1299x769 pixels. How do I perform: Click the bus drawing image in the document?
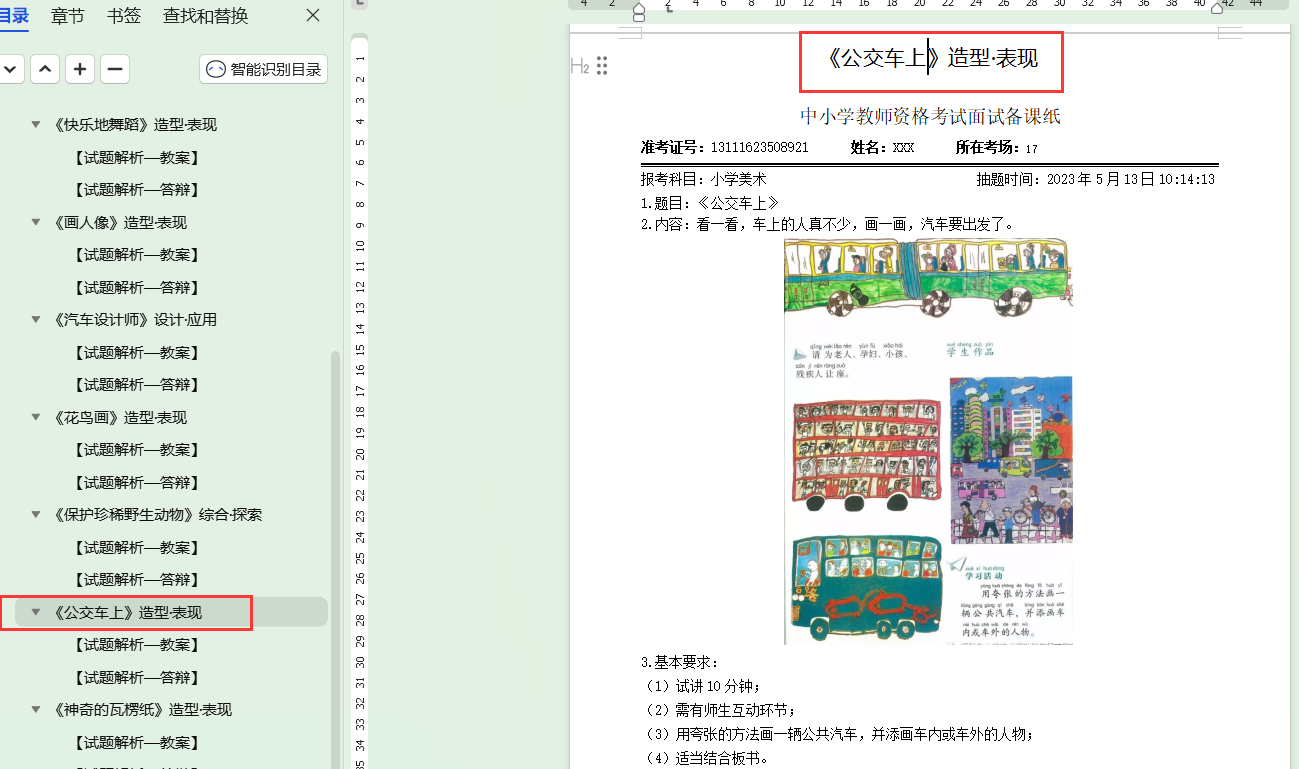tap(928, 440)
